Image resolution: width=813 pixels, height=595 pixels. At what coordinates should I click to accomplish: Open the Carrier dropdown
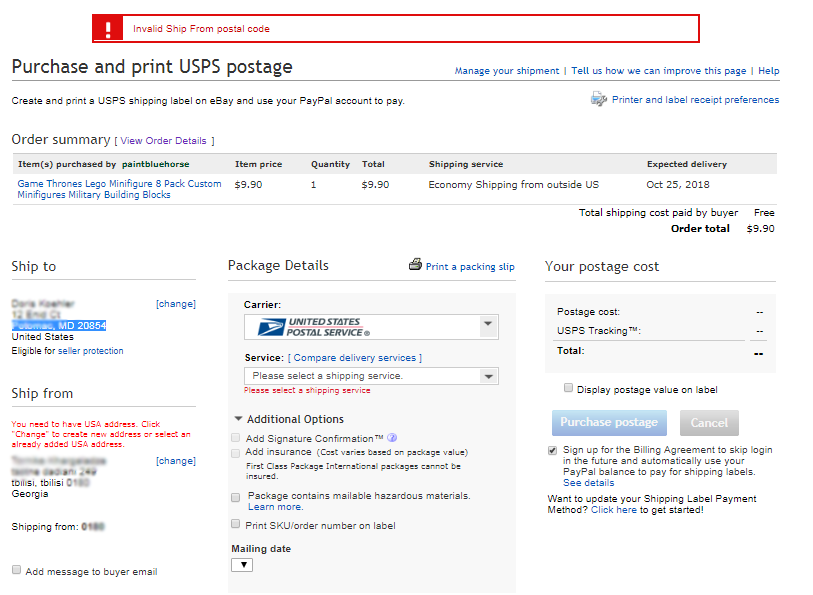pos(371,327)
